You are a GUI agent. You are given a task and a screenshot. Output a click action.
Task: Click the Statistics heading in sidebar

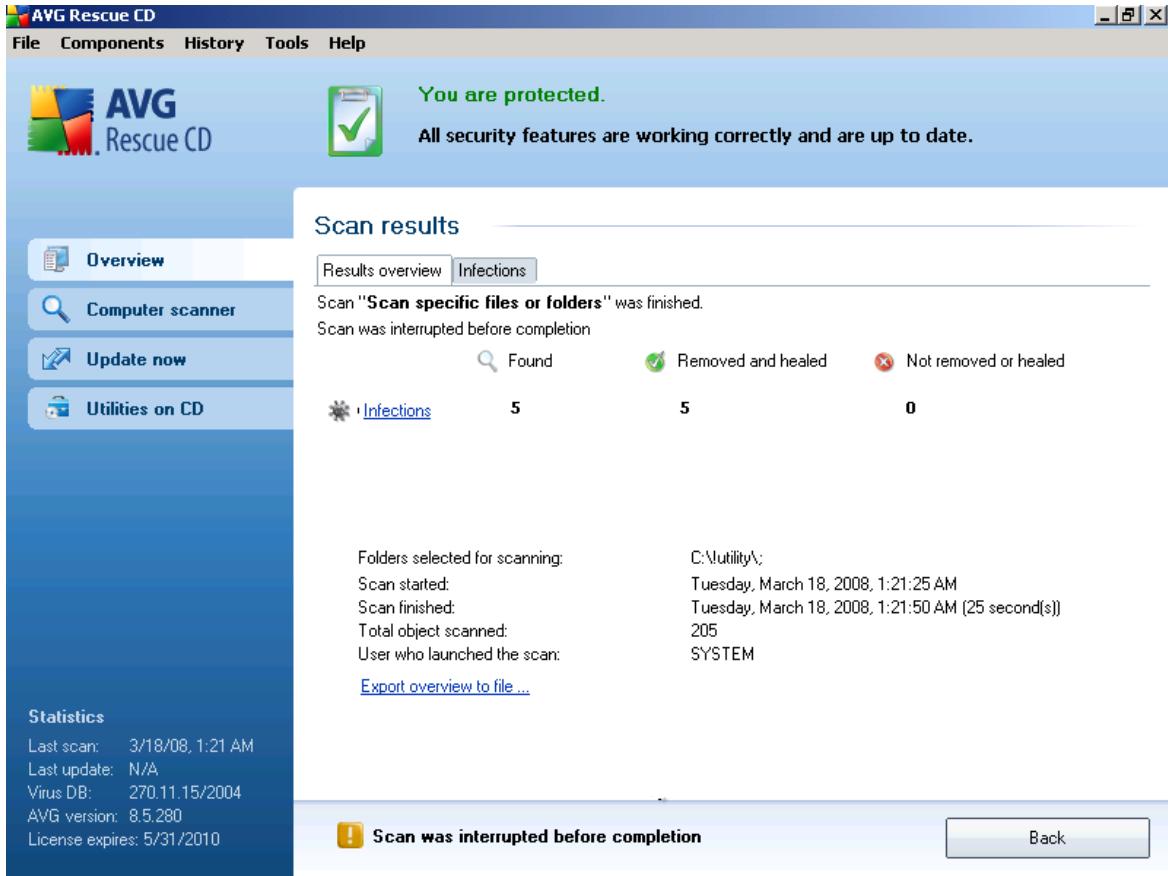[66, 717]
